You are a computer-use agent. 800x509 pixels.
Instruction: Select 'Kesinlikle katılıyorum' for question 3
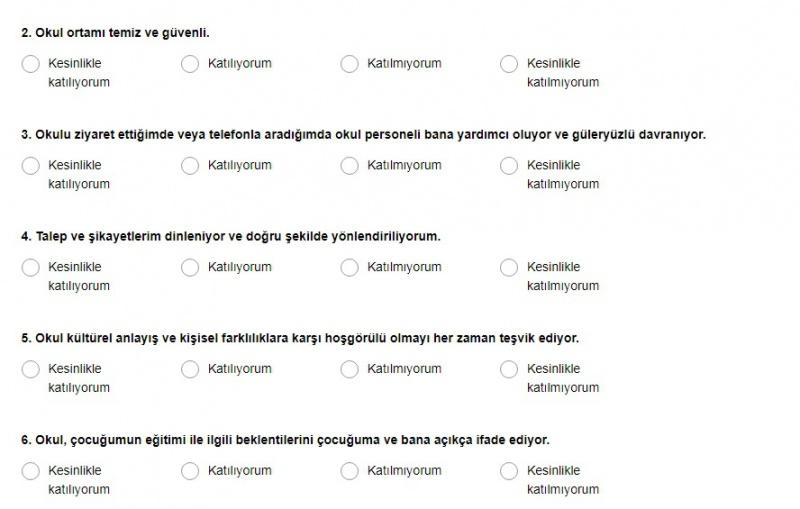point(31,166)
